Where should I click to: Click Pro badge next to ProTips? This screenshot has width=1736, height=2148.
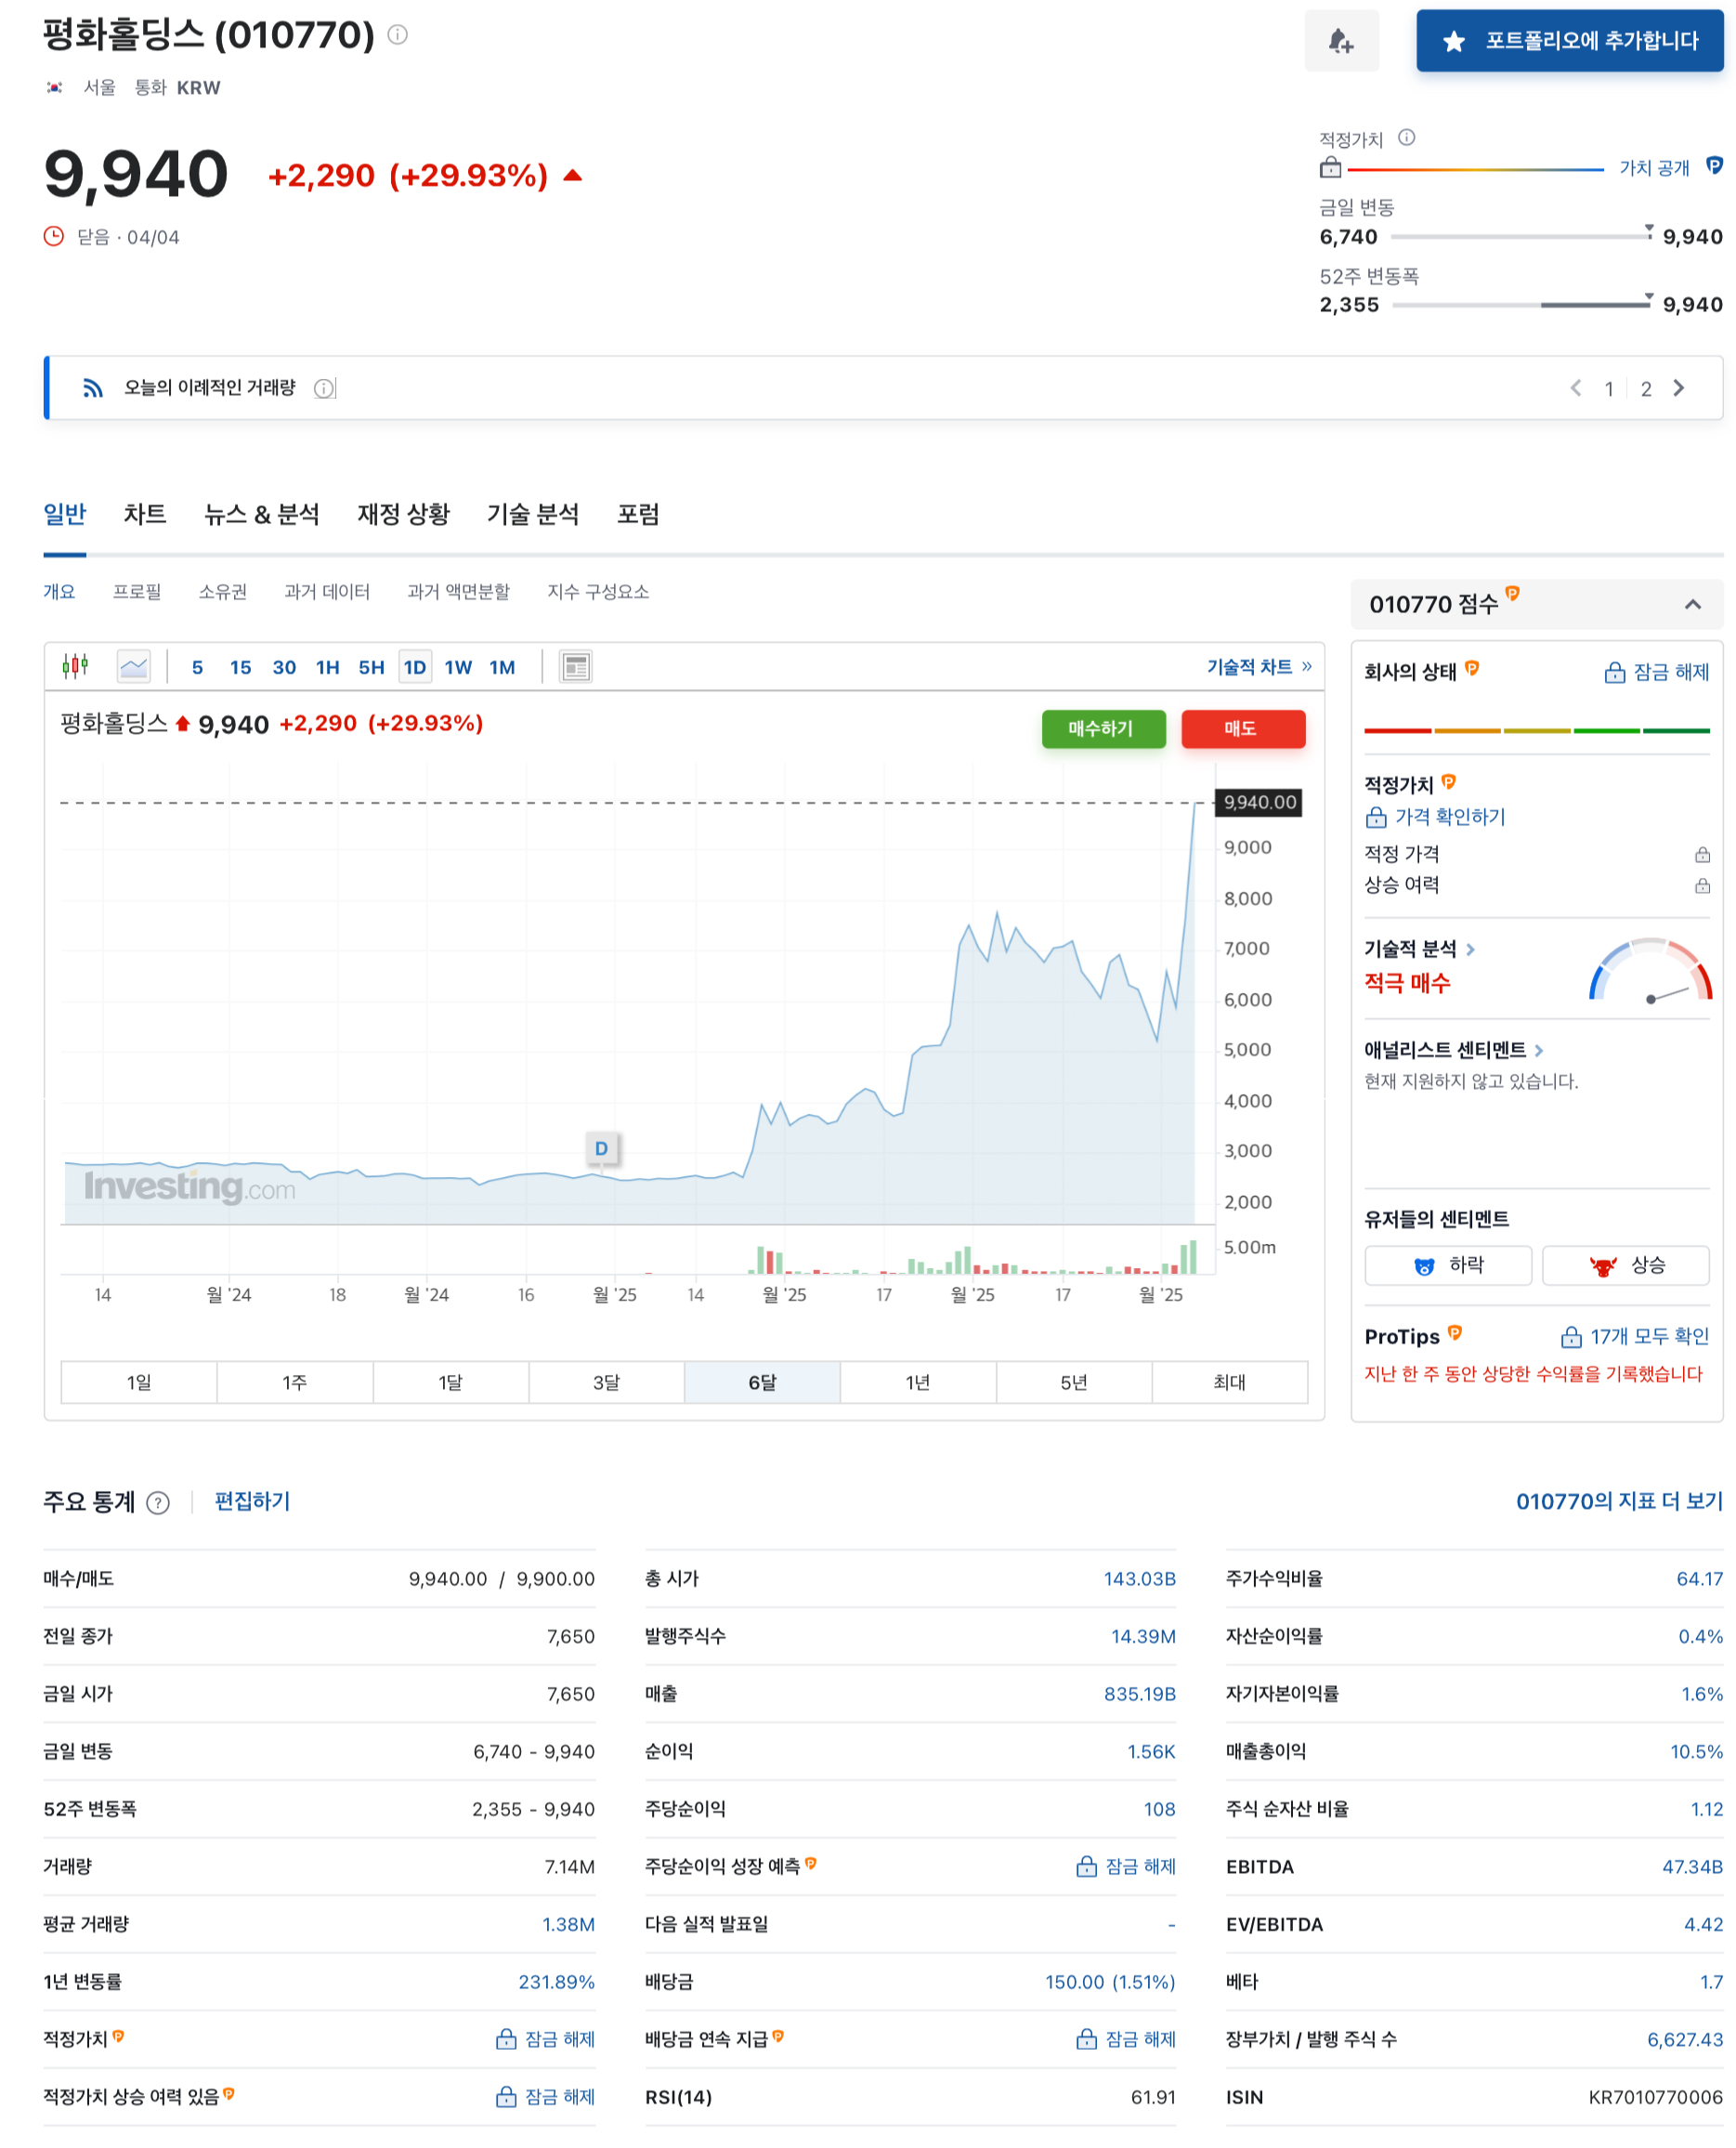coord(1454,1332)
